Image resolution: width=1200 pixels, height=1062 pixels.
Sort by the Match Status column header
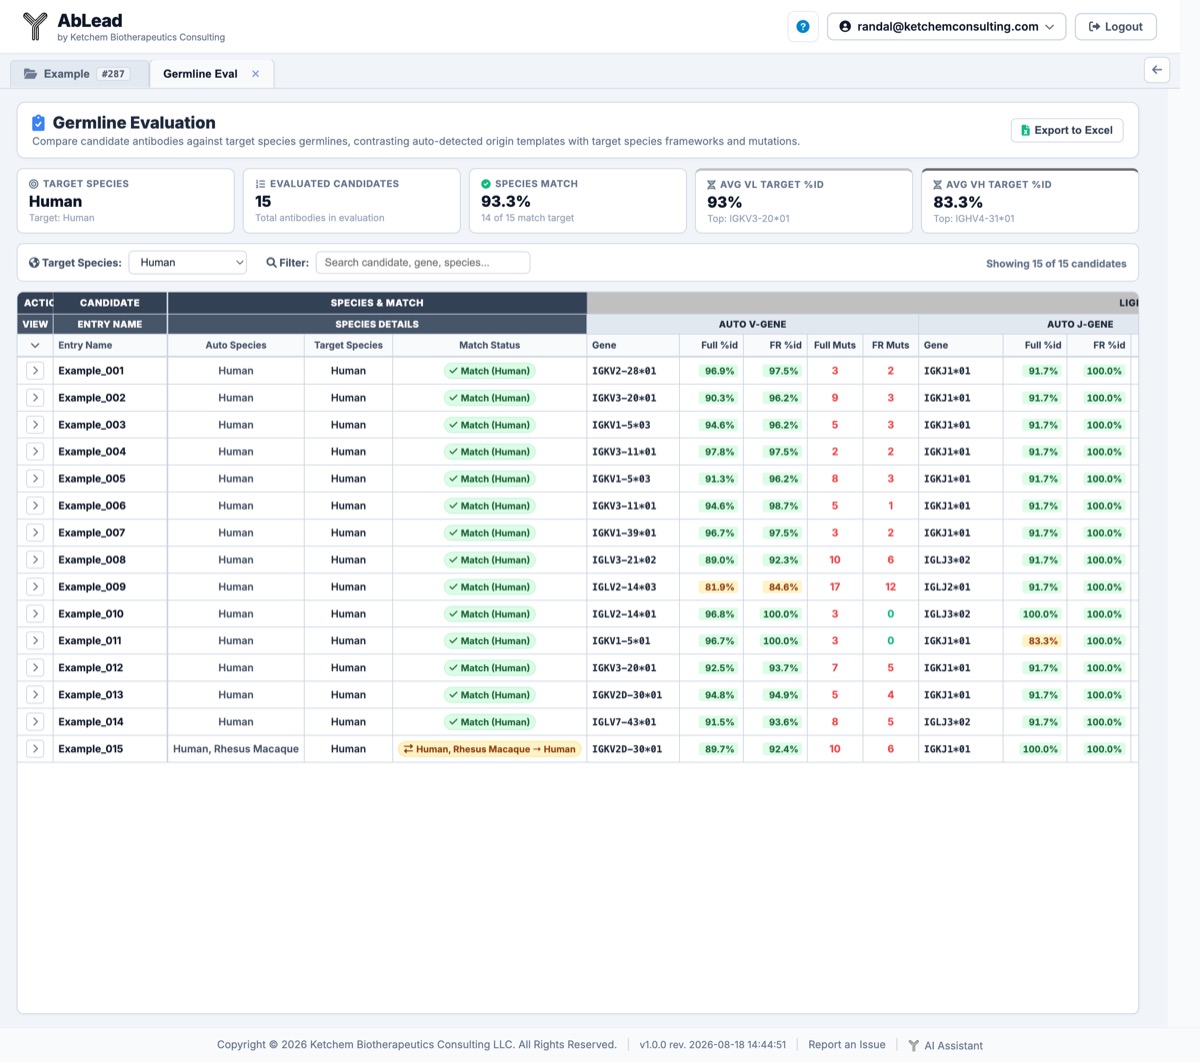click(490, 345)
